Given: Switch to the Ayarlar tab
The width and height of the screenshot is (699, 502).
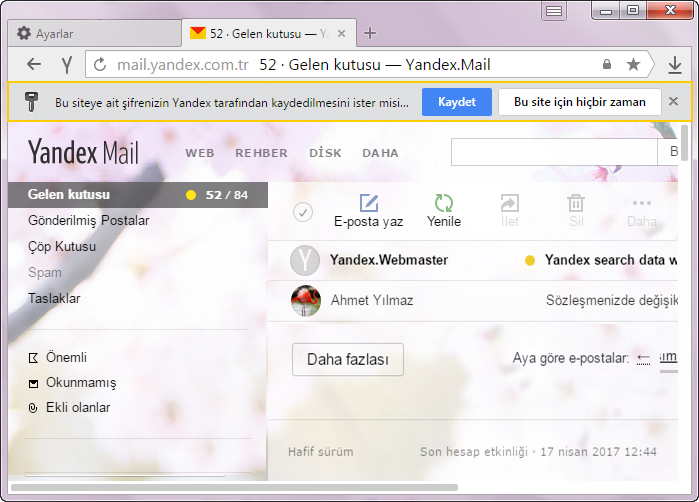Looking at the screenshot, I should pyautogui.click(x=95, y=33).
